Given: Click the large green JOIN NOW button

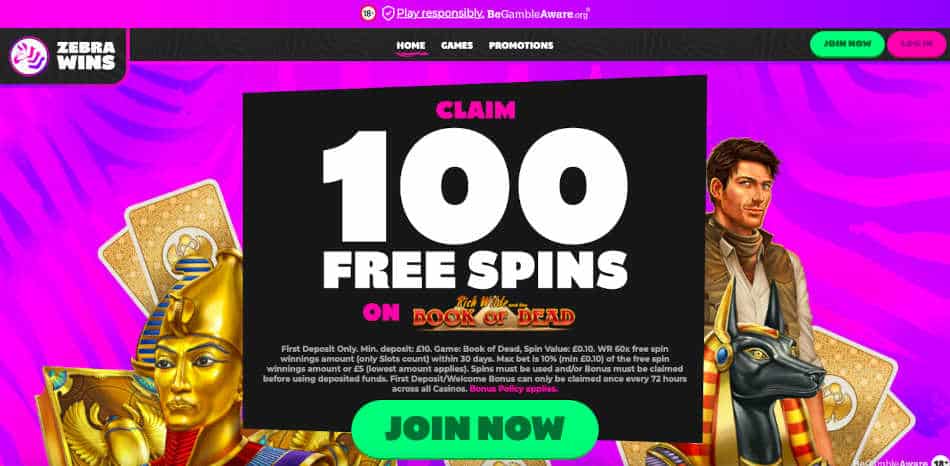Looking at the screenshot, I should 474,428.
